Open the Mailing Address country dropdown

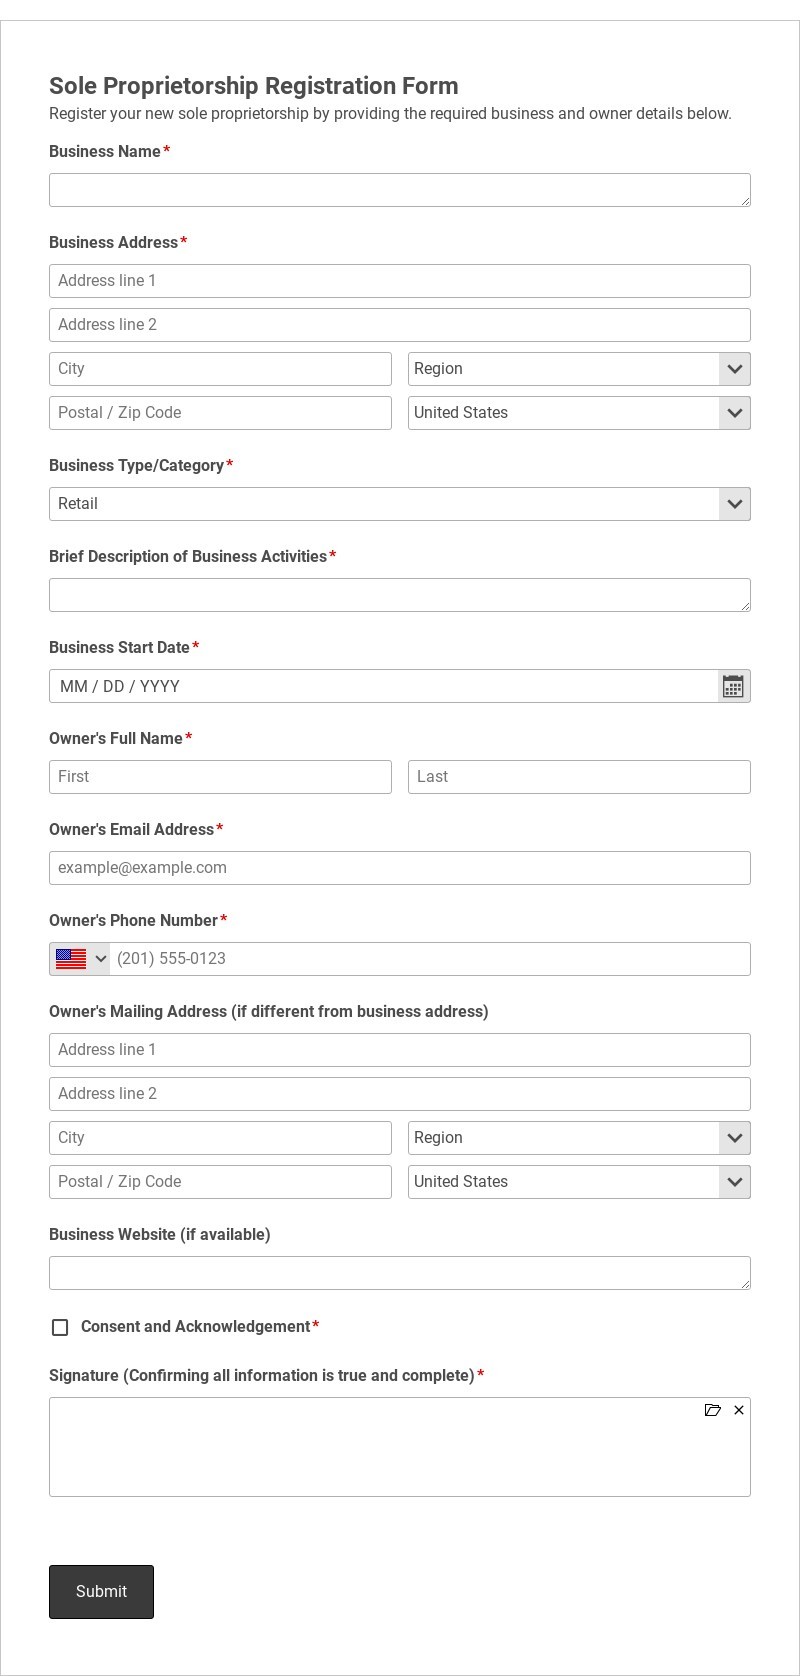[x=579, y=1182]
